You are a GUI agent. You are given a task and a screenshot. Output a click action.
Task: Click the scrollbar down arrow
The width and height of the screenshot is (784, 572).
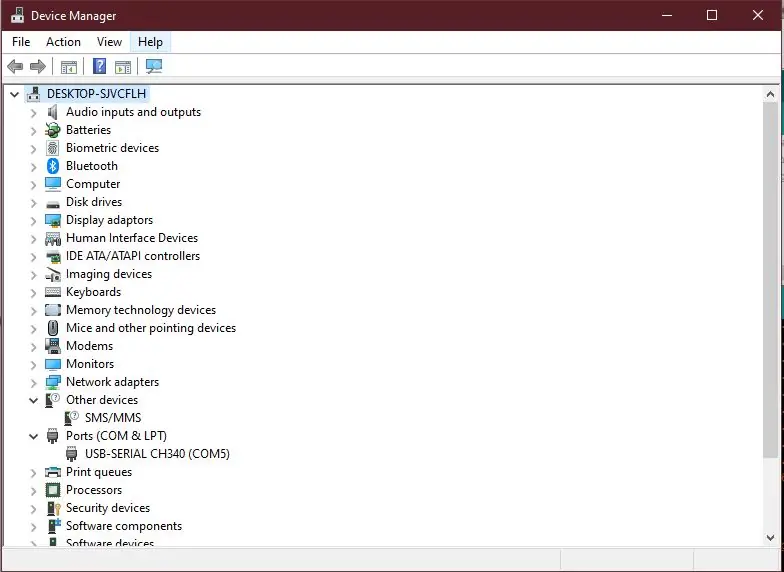(x=770, y=538)
